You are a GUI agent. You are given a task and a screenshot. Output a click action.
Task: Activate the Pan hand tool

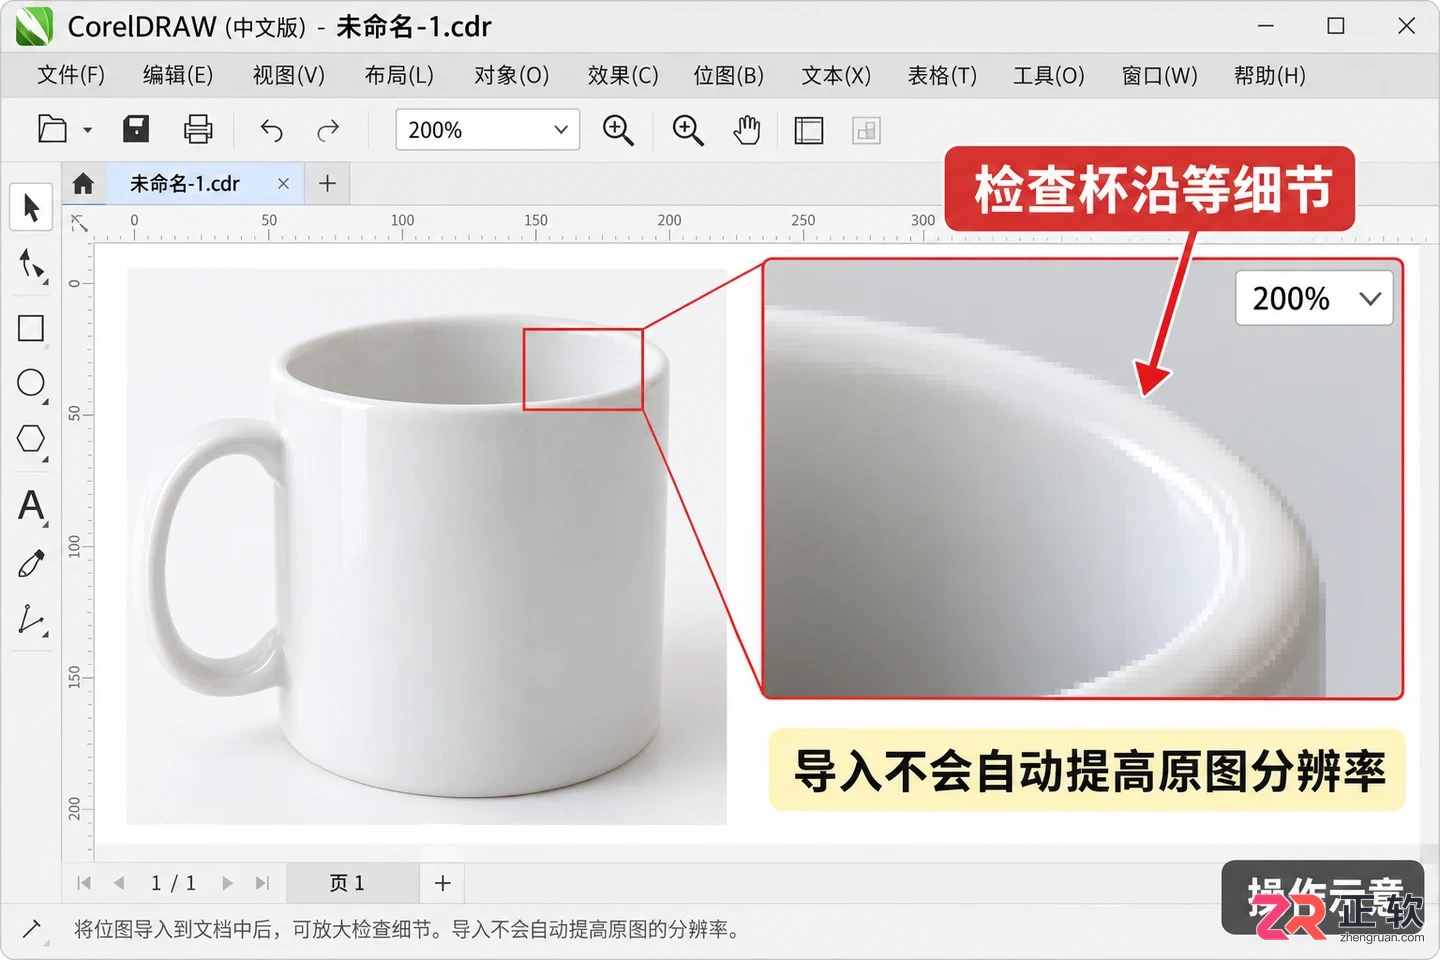[747, 130]
